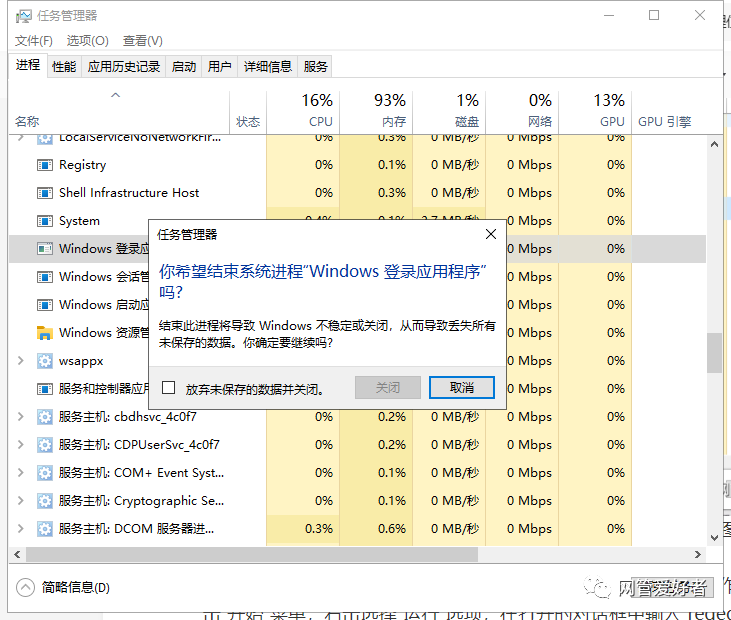Expand 服务主机: CDPUserSvc_4c0f7 row
Screen dimensions: 731x620
click(x=21, y=445)
